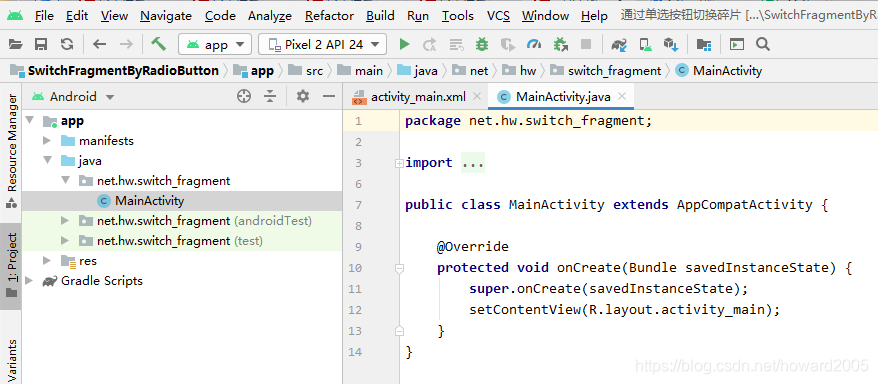Screen dimensions: 878x384
Task: Open the File menu
Action: pyautogui.click(x=44, y=16)
